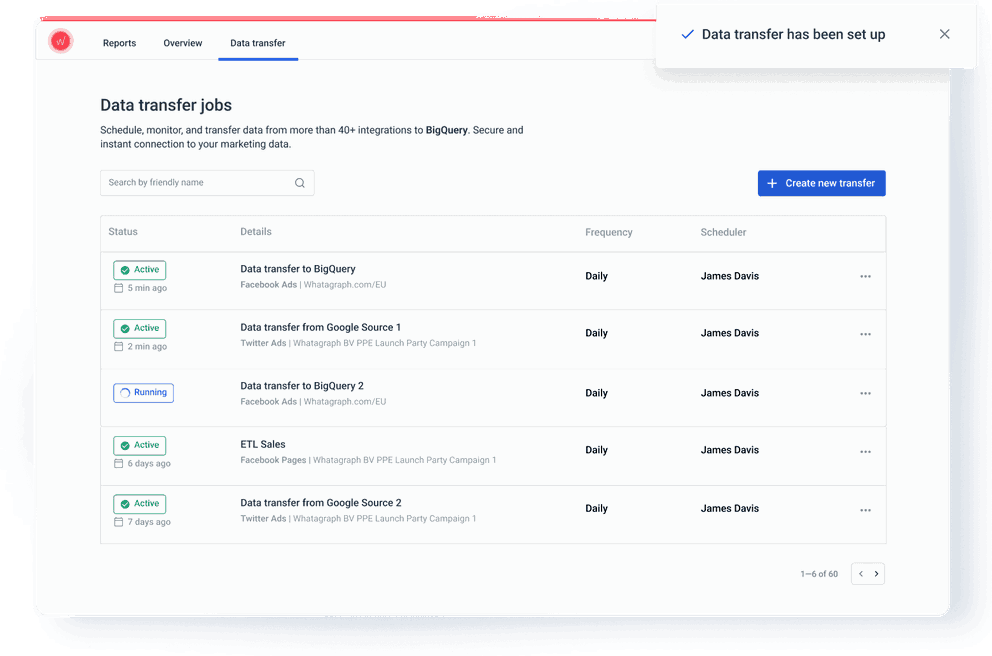Click the calendar icon beside '5 min ago'
This screenshot has height=656, width=992.
coord(117,287)
